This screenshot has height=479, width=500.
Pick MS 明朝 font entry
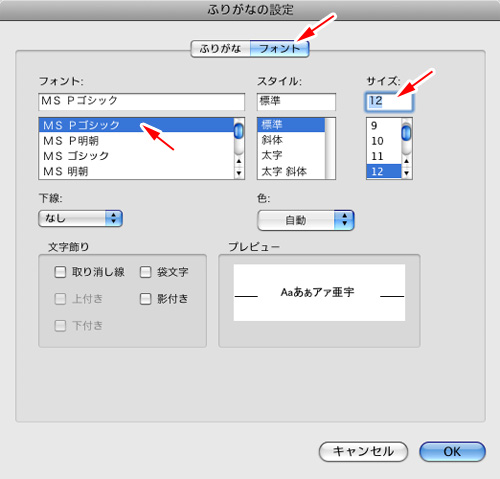click(137, 171)
